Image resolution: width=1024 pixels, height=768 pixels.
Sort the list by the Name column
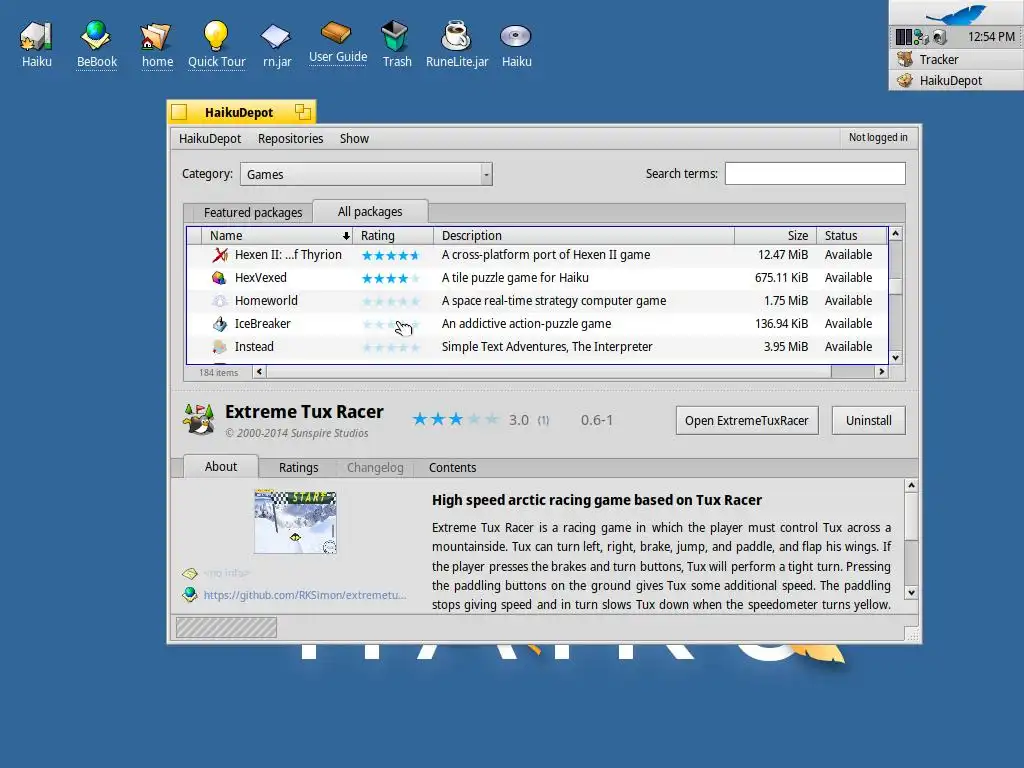coord(277,236)
